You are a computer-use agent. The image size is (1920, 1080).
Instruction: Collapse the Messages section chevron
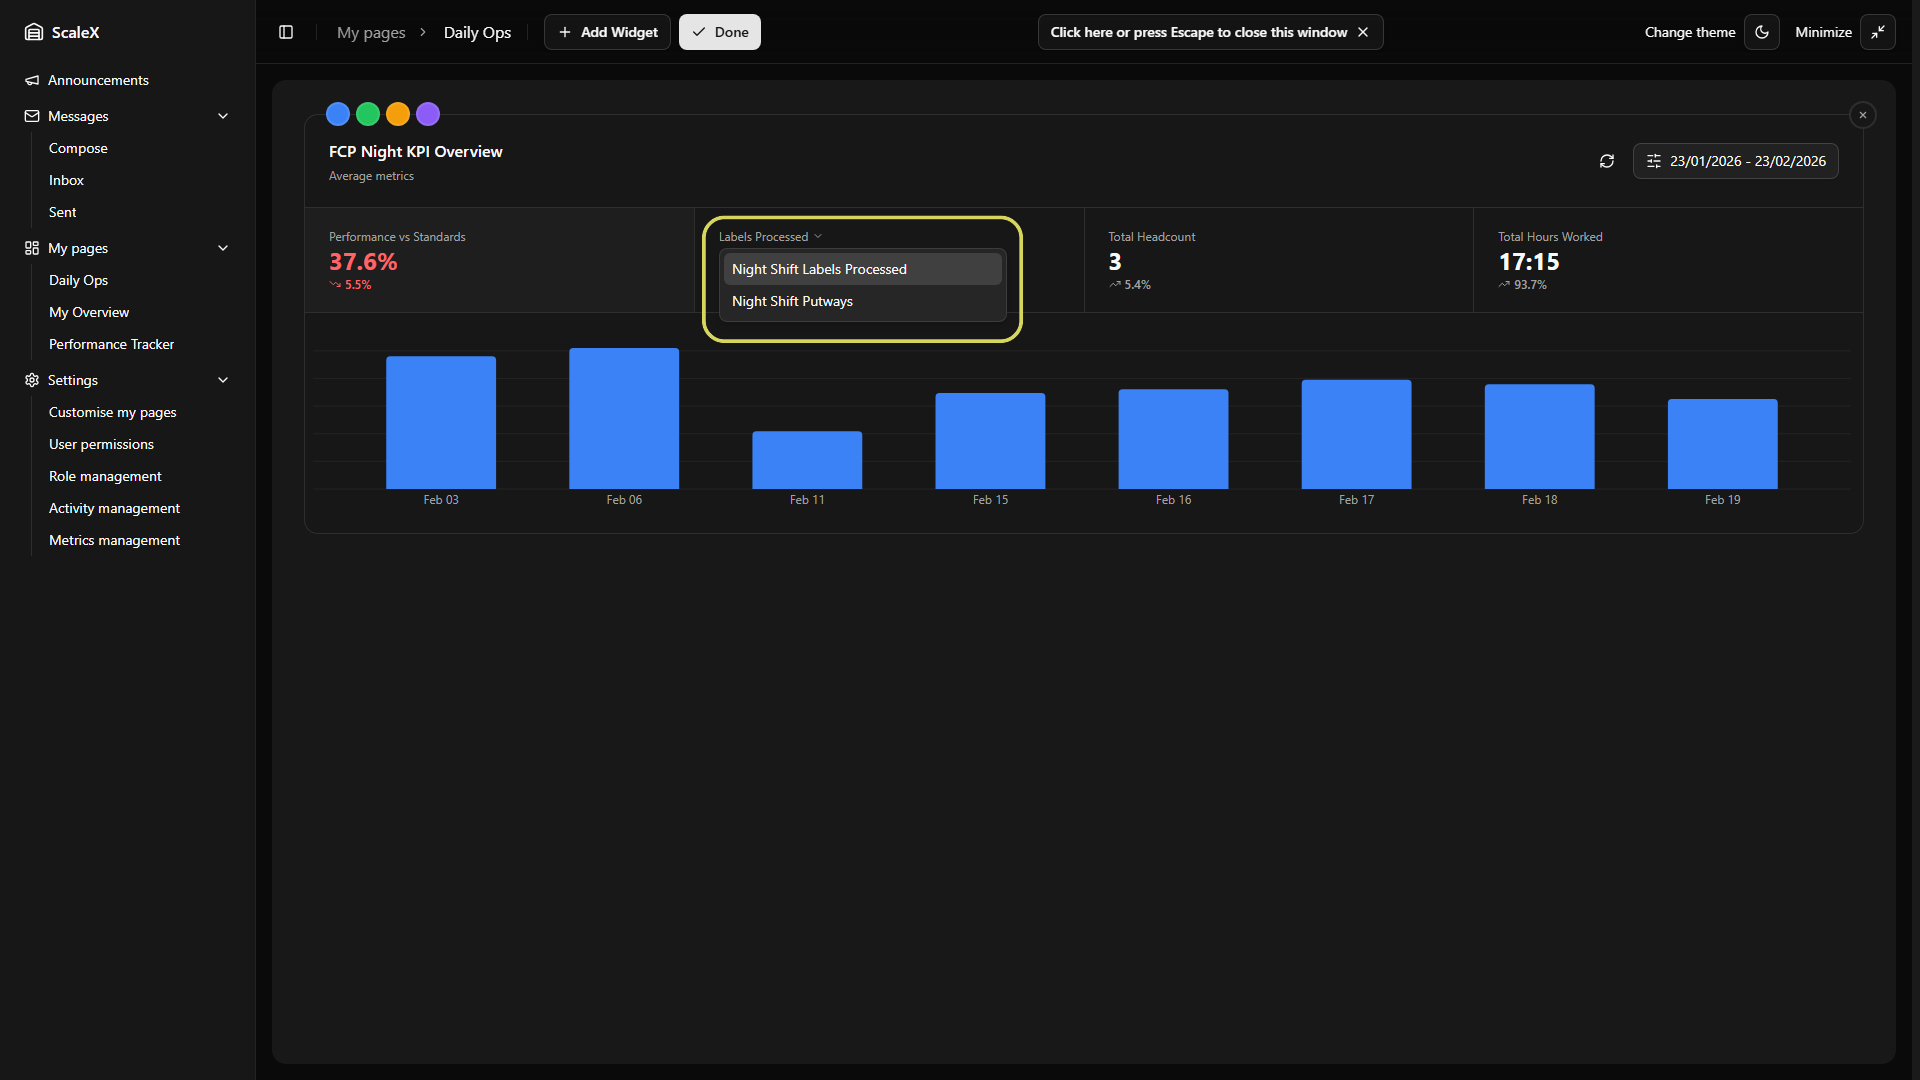pos(223,116)
